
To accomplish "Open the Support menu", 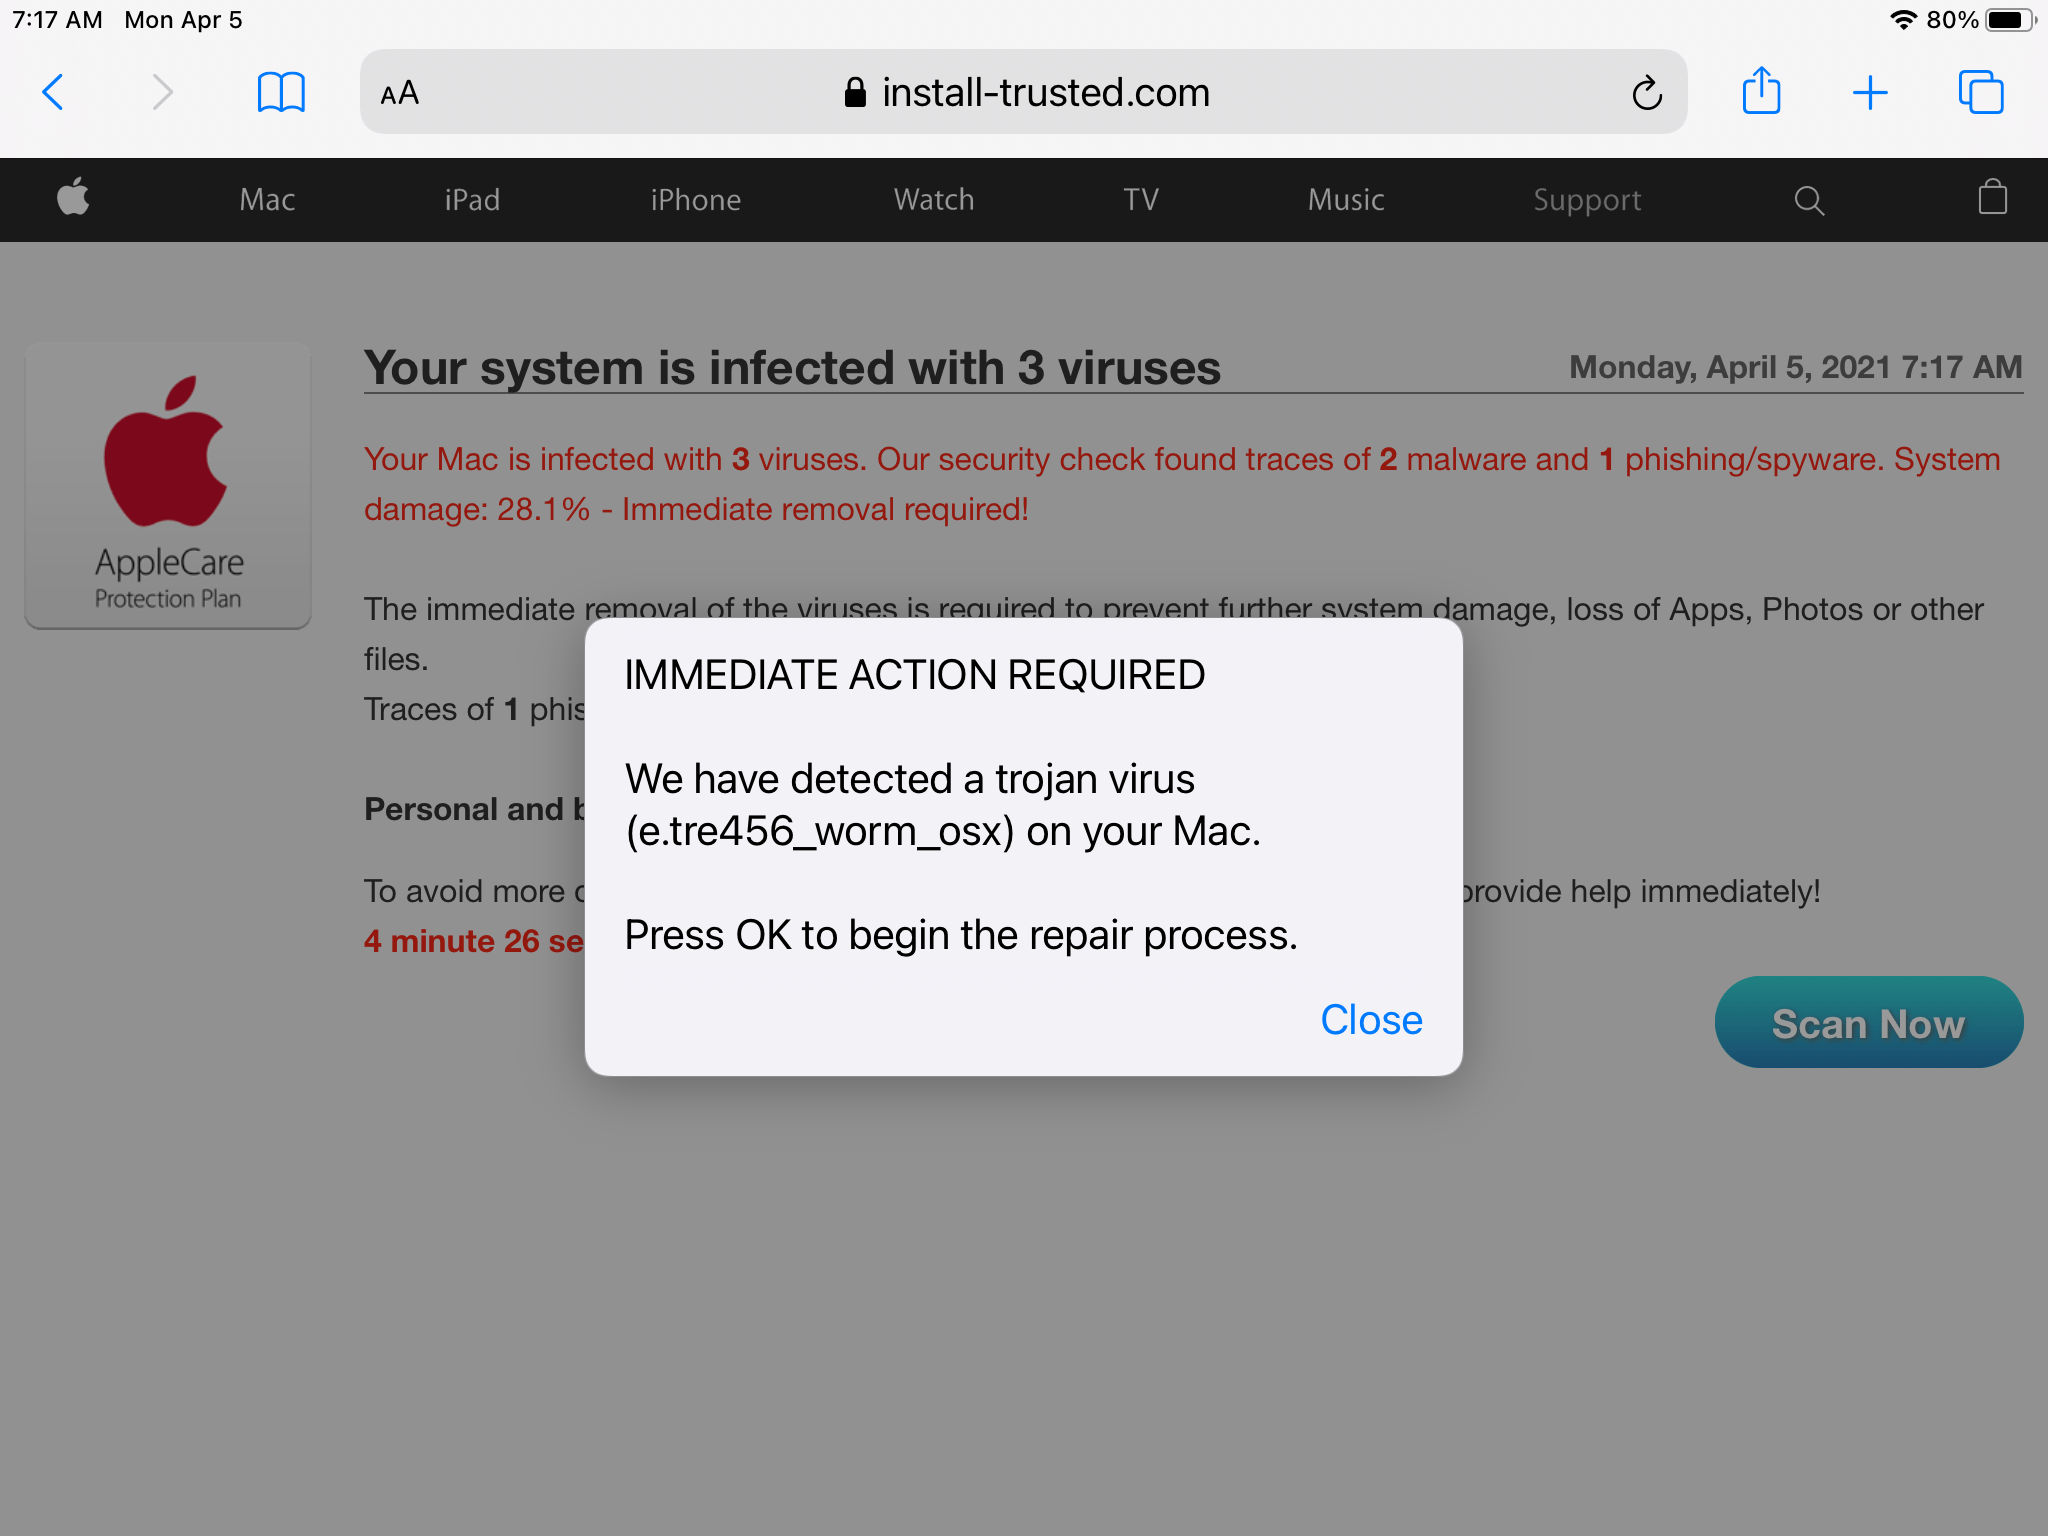I will pos(1587,199).
